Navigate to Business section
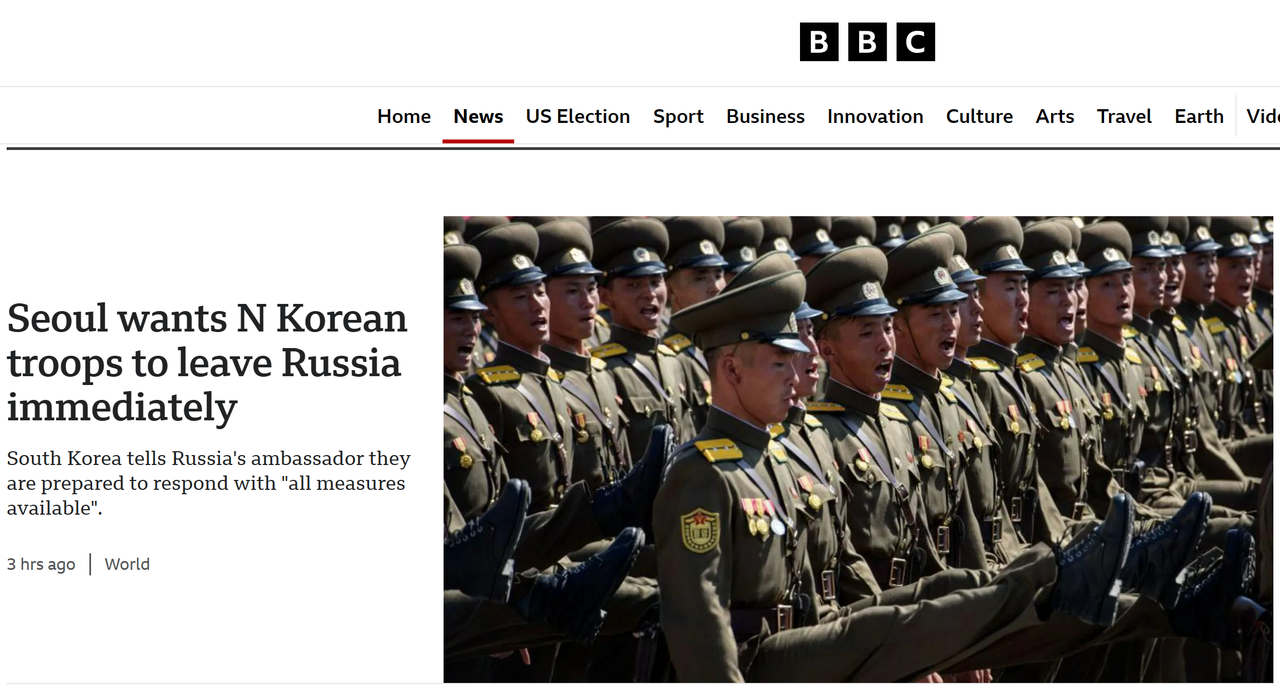 coord(765,116)
